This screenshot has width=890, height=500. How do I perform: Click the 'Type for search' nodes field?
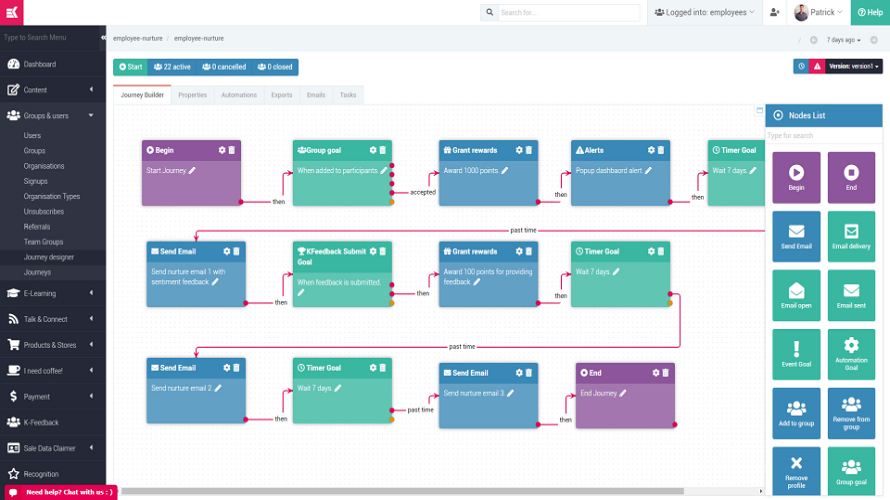click(x=824, y=135)
